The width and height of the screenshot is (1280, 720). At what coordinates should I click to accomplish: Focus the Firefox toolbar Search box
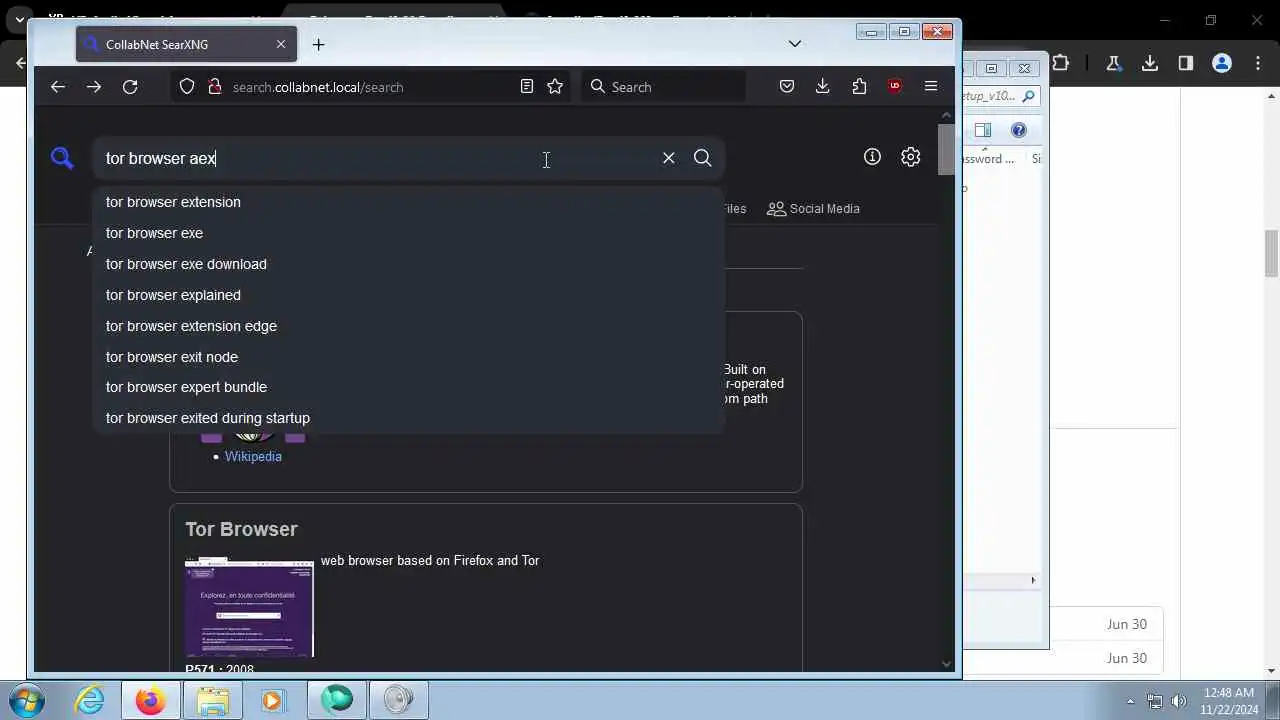(663, 87)
